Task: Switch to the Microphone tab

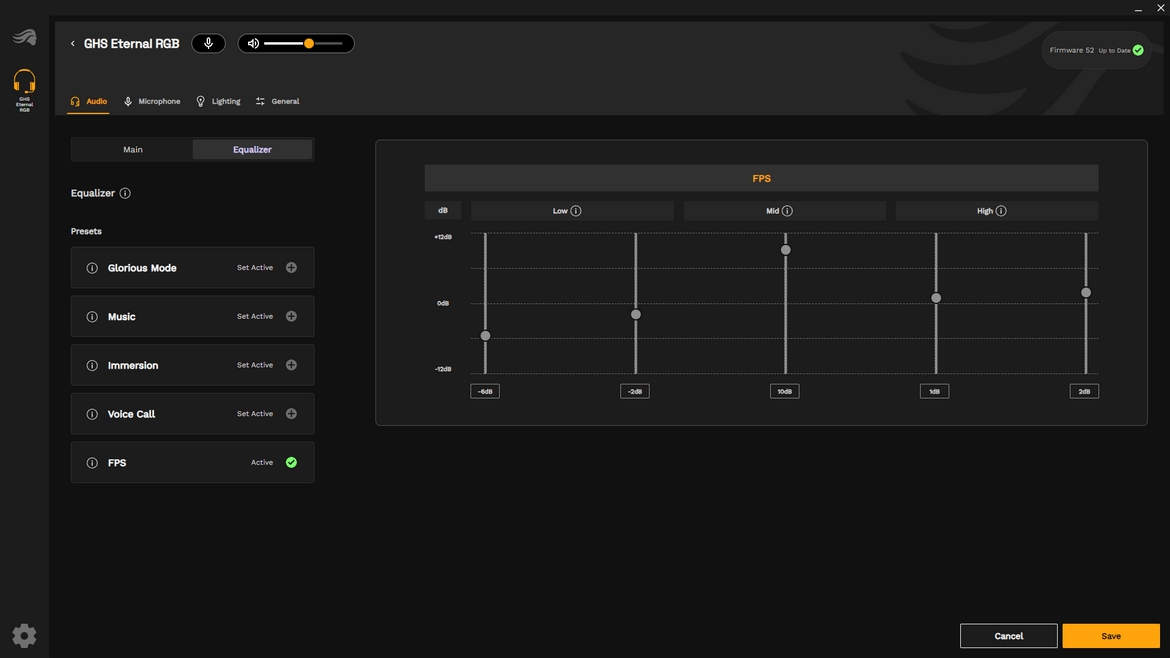Action: point(152,101)
